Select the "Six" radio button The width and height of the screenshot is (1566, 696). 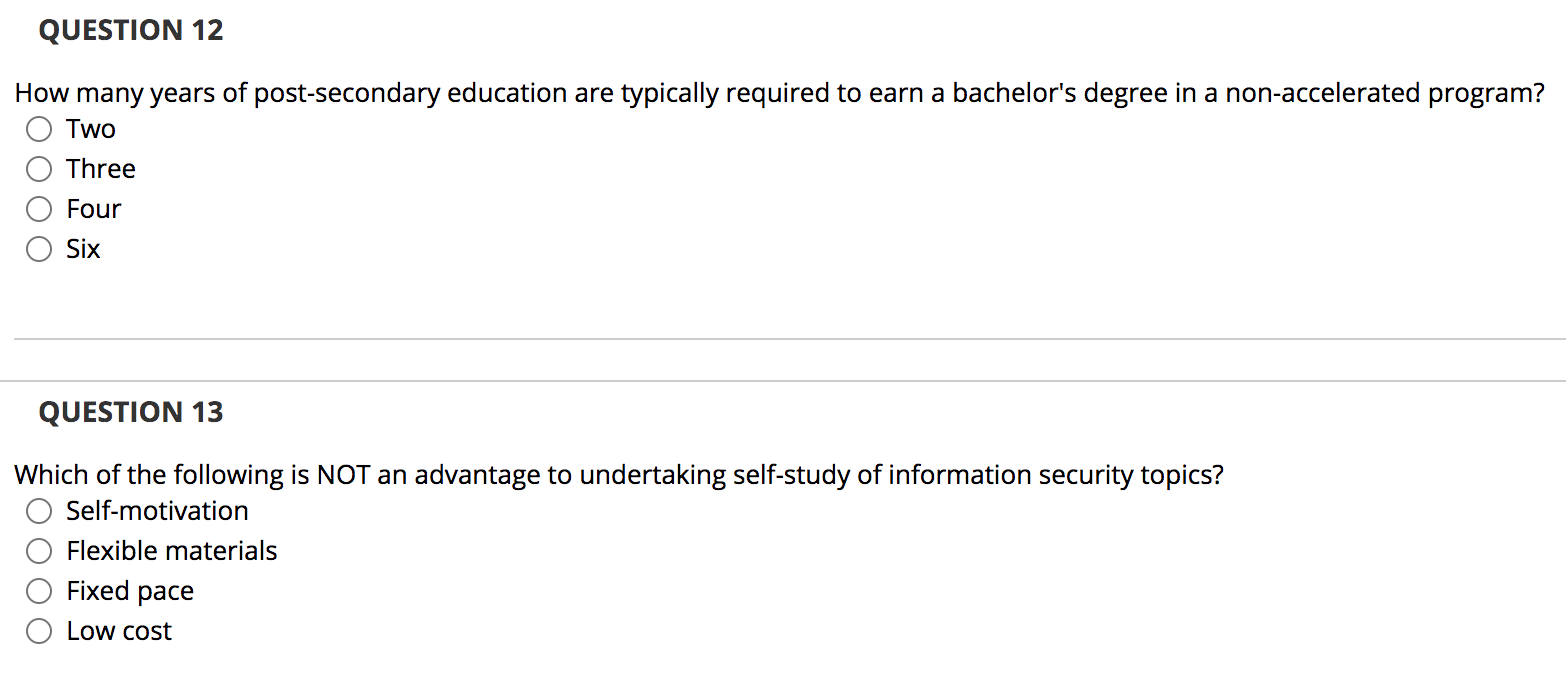pos(39,249)
